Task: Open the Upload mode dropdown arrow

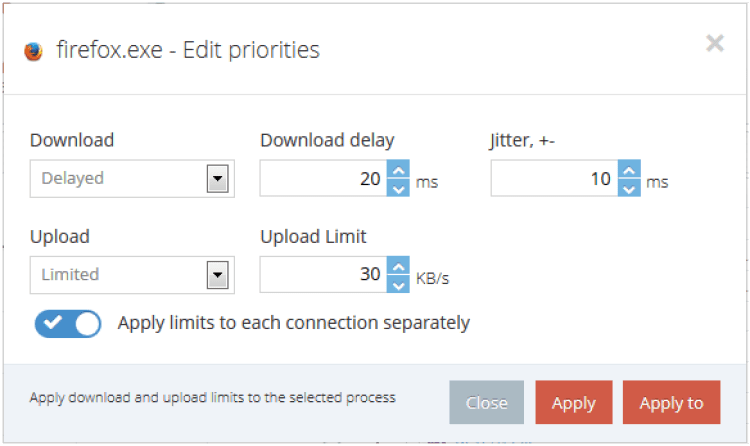Action: (x=217, y=275)
